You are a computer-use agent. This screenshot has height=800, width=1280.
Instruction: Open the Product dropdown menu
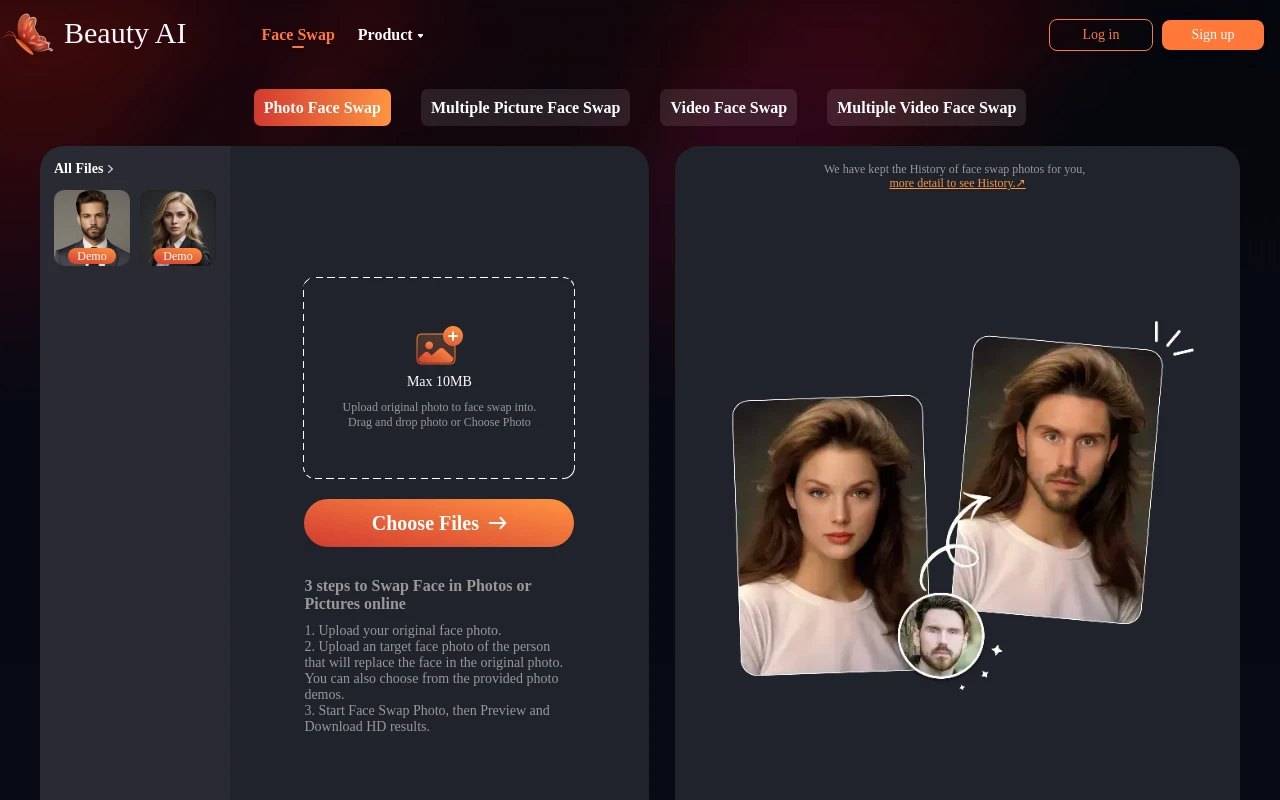point(390,35)
